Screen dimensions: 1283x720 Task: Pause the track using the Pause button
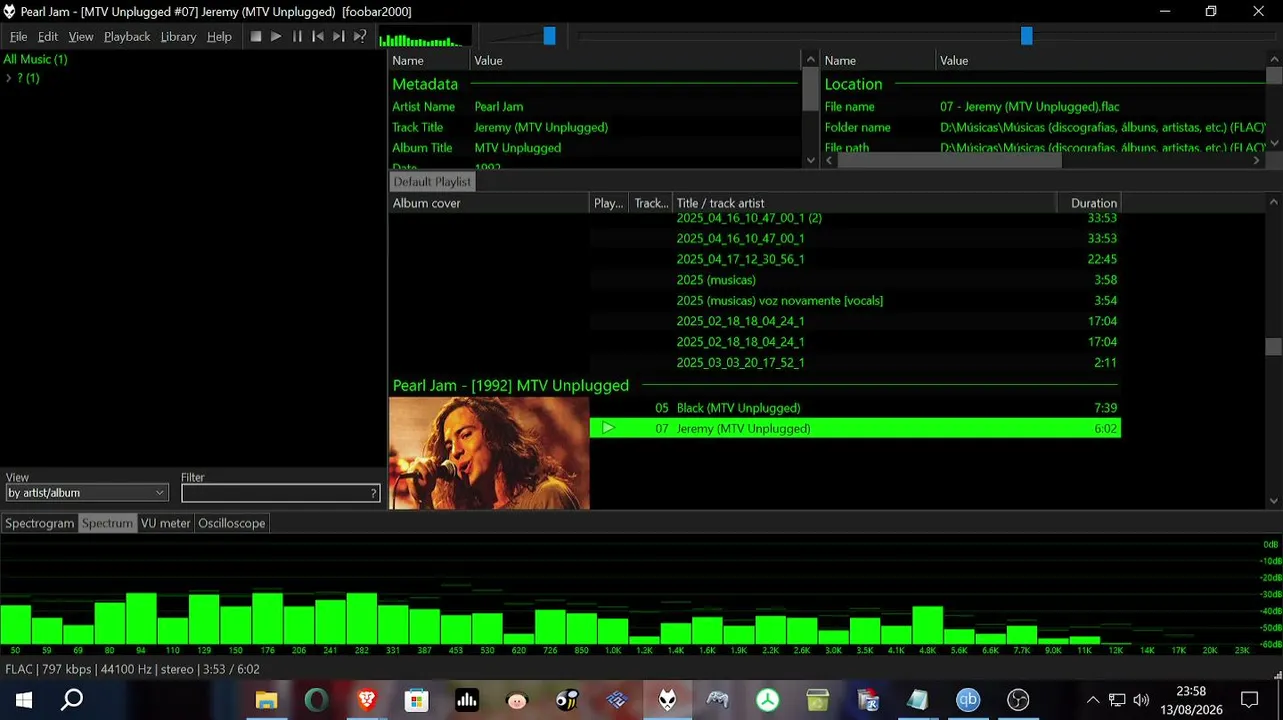pyautogui.click(x=297, y=37)
